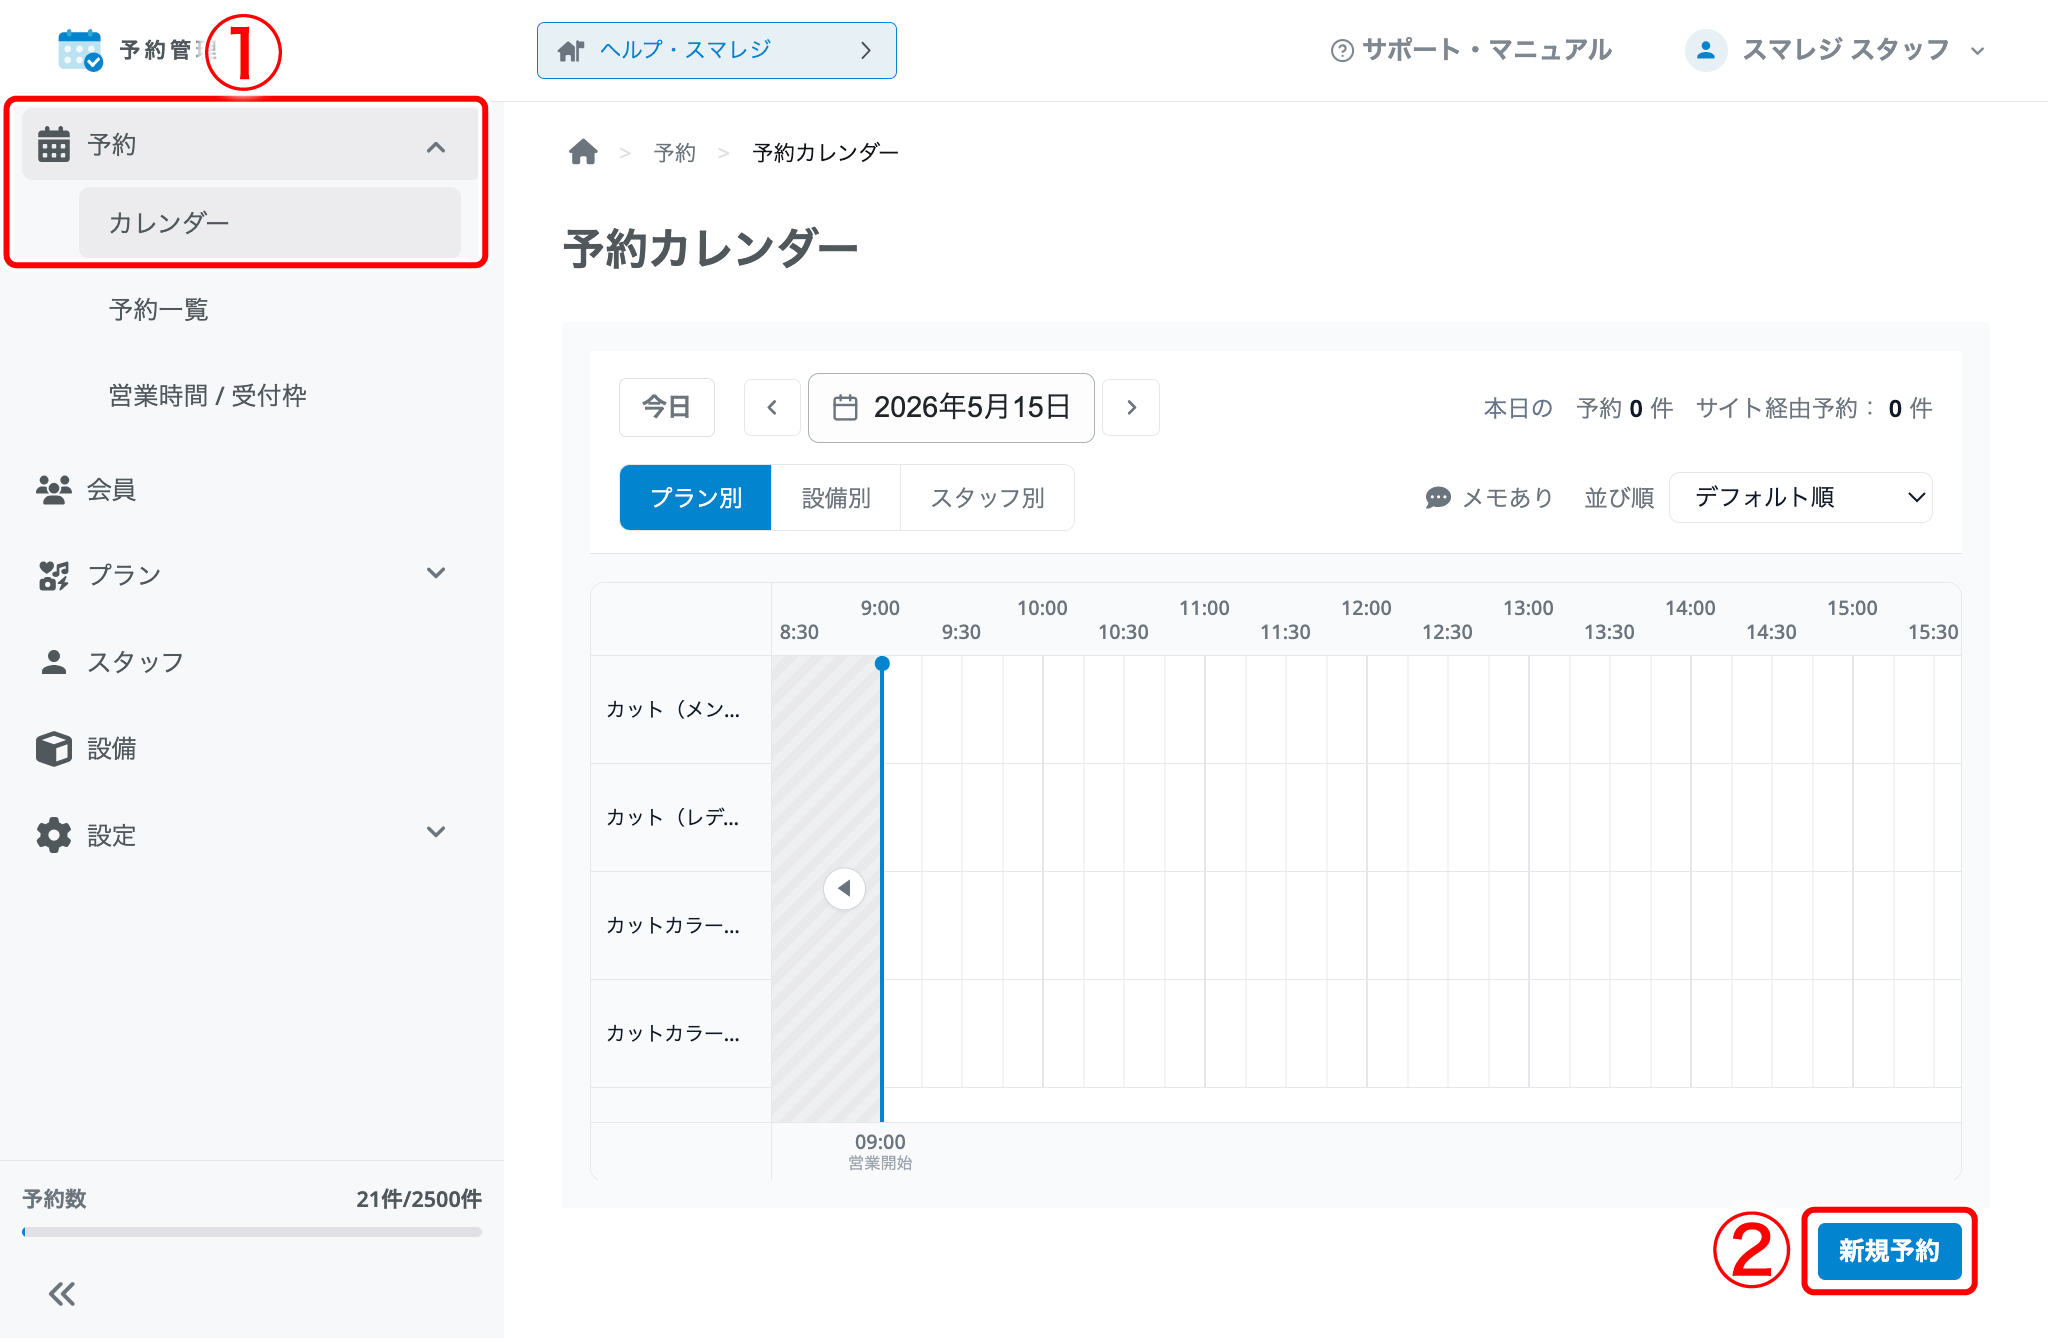Select the プラン別 view tab

(x=696, y=497)
